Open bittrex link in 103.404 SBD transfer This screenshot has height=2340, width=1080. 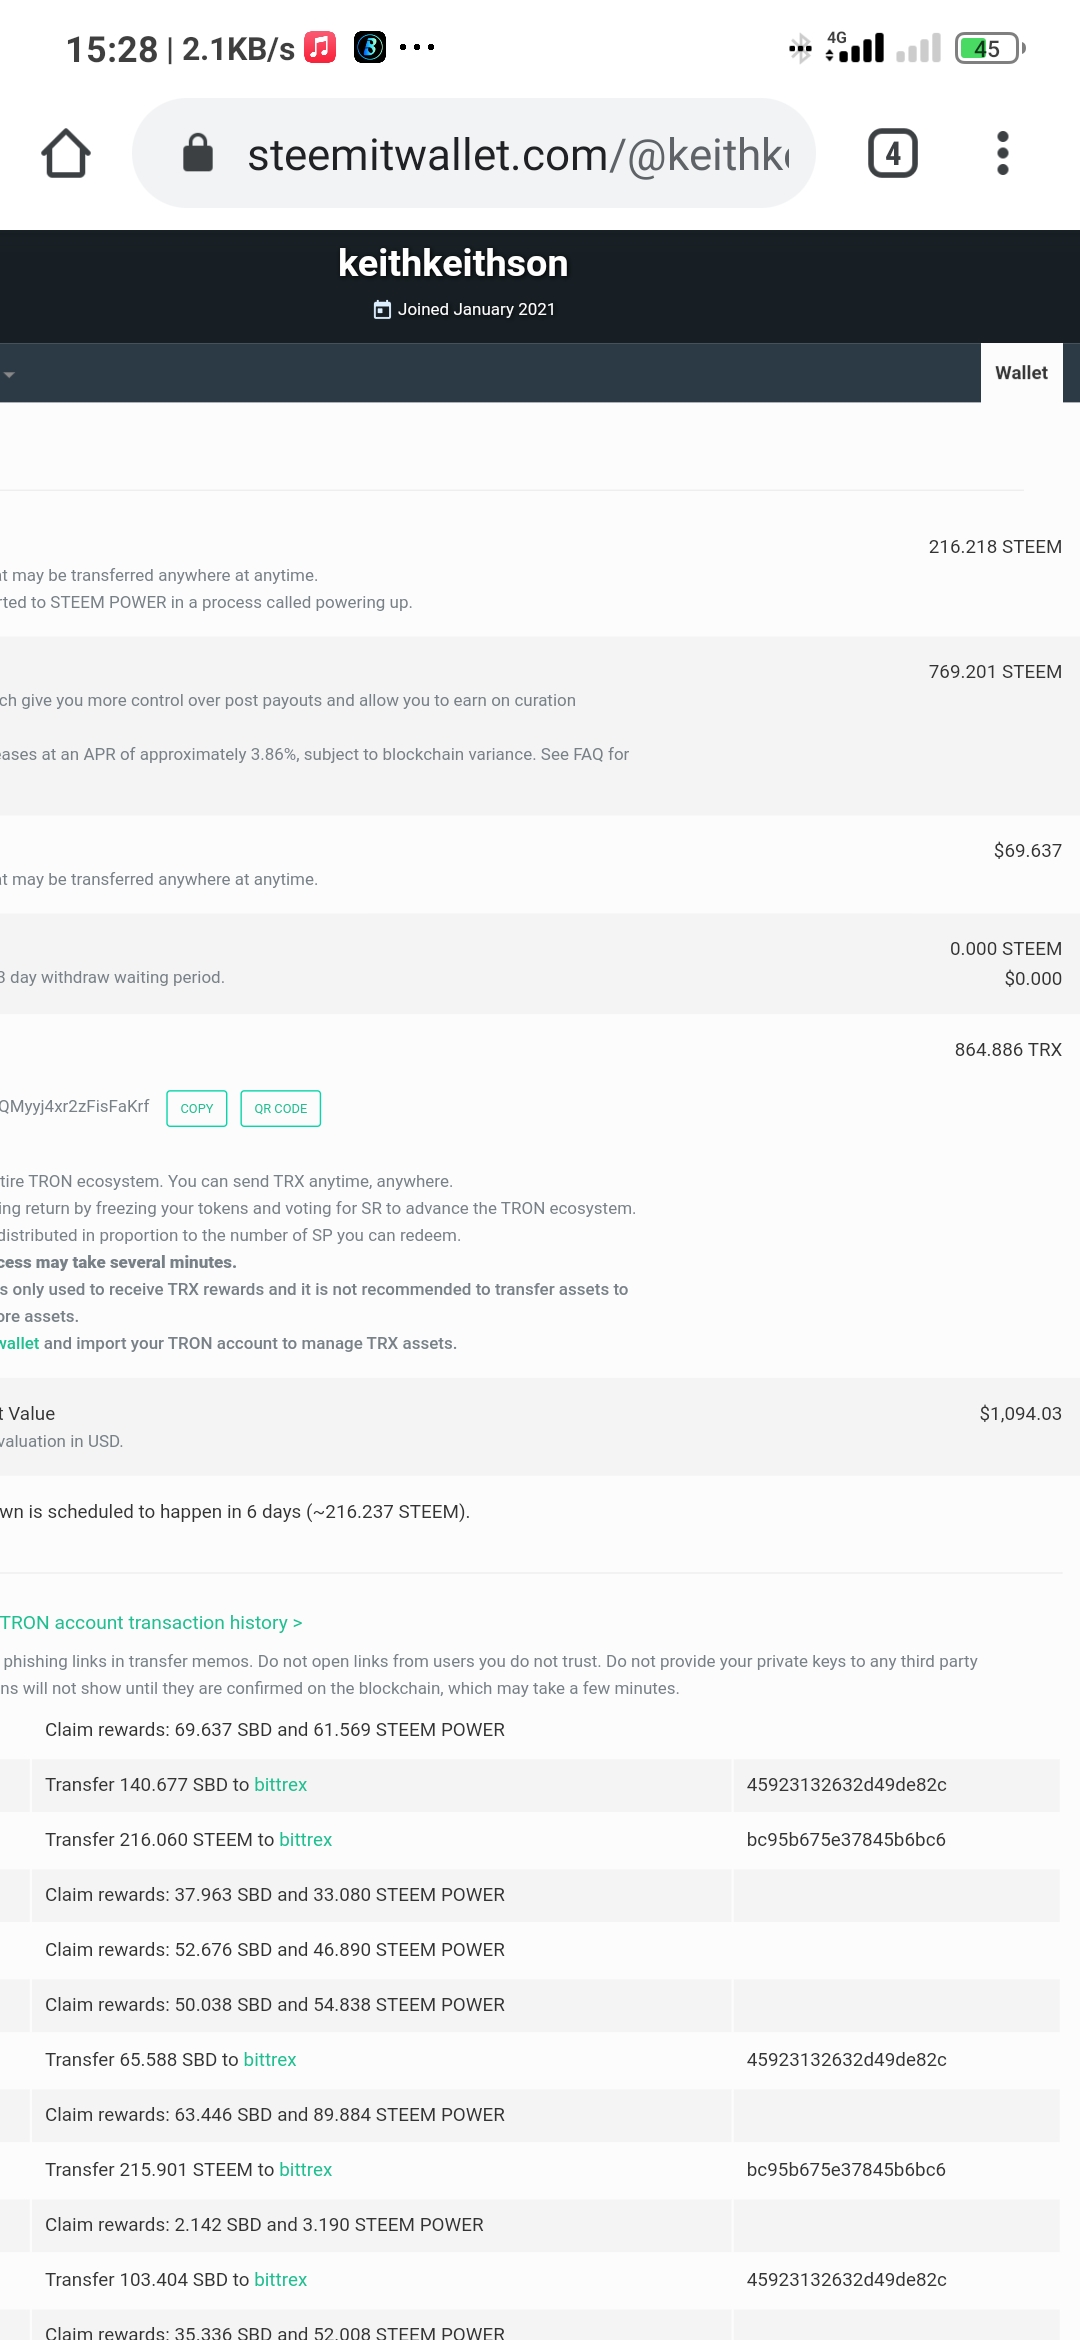click(280, 2280)
